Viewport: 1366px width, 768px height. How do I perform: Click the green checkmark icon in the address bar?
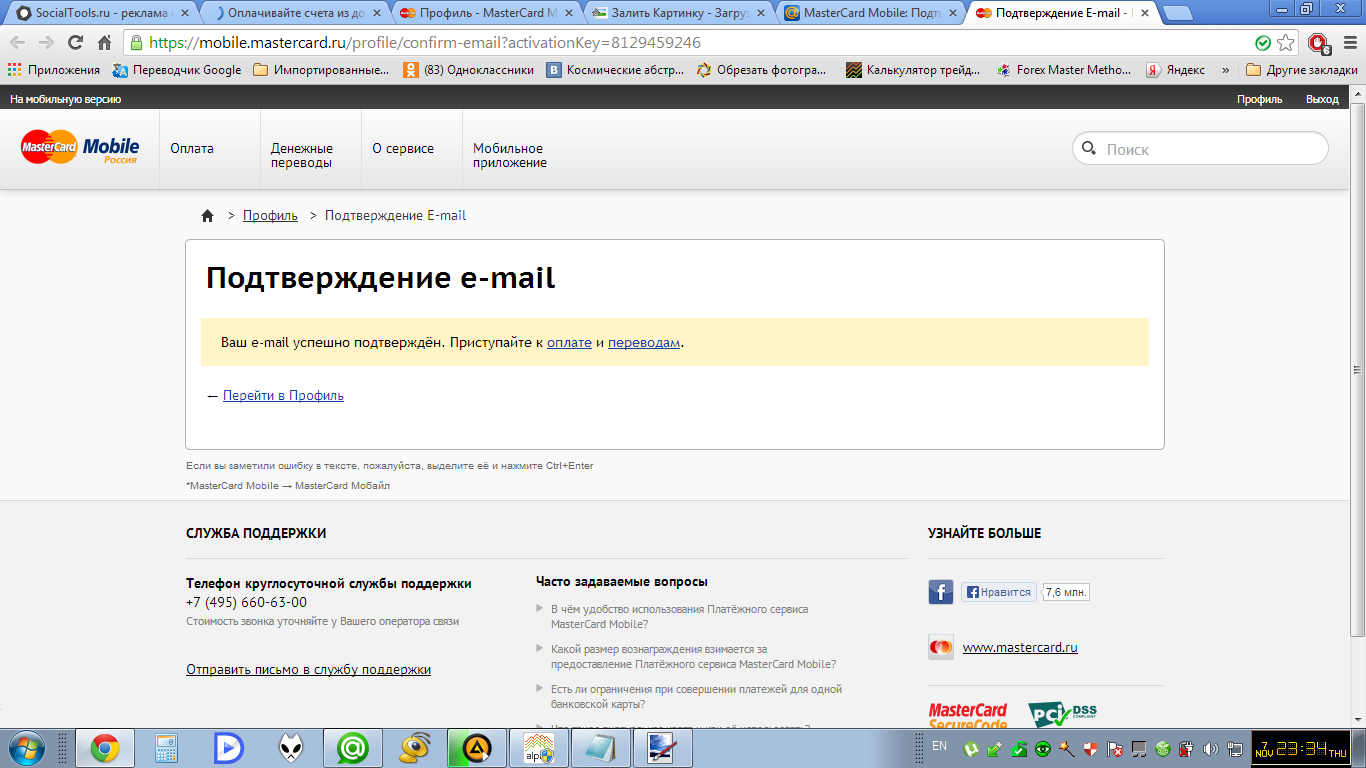[1263, 43]
